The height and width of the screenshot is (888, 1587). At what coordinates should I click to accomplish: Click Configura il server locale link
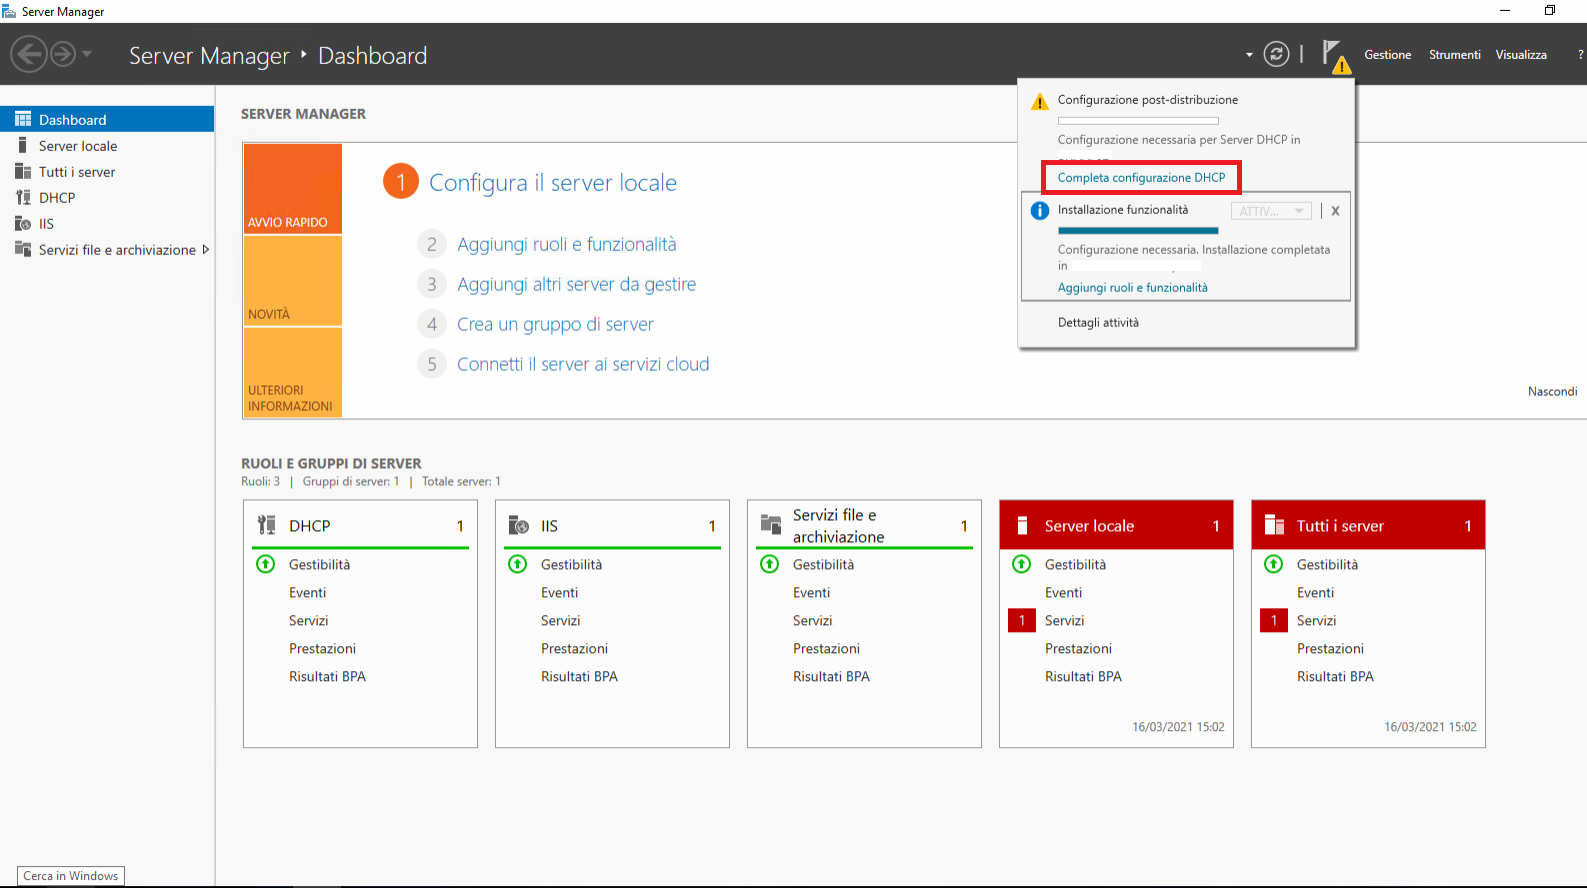pyautogui.click(x=553, y=183)
